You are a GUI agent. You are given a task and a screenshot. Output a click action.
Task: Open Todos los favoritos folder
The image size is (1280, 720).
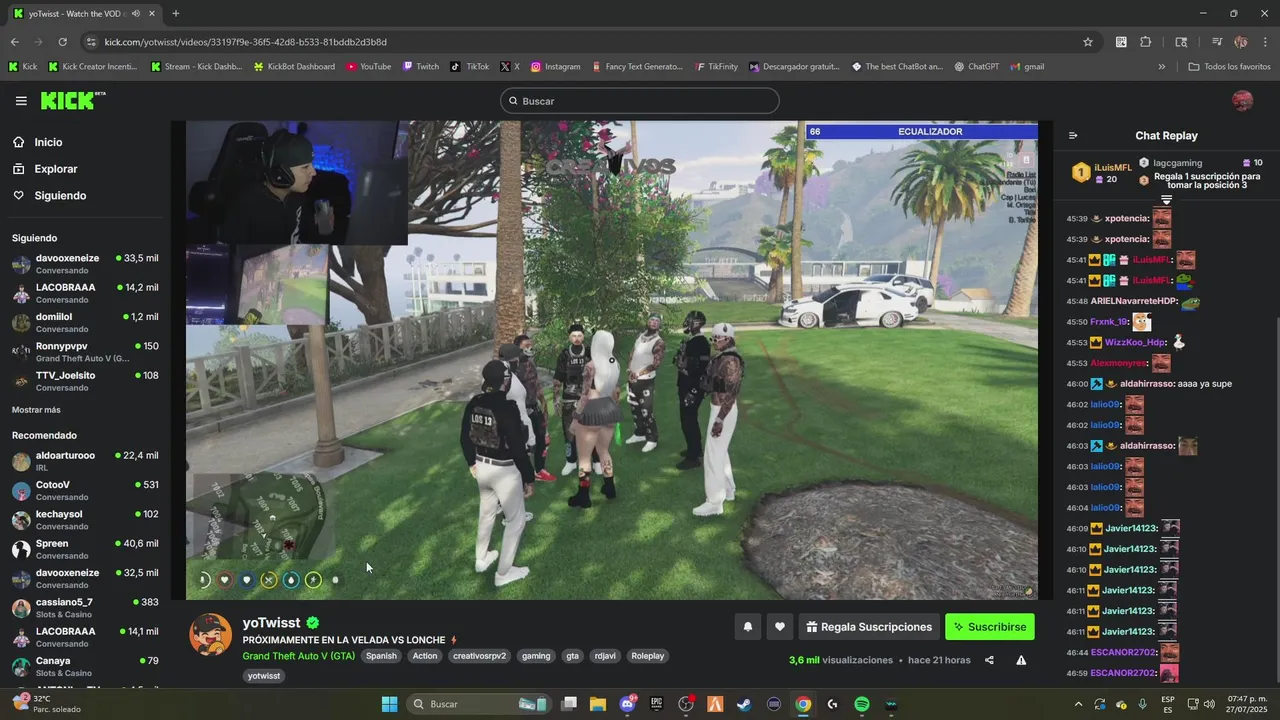(x=1229, y=67)
